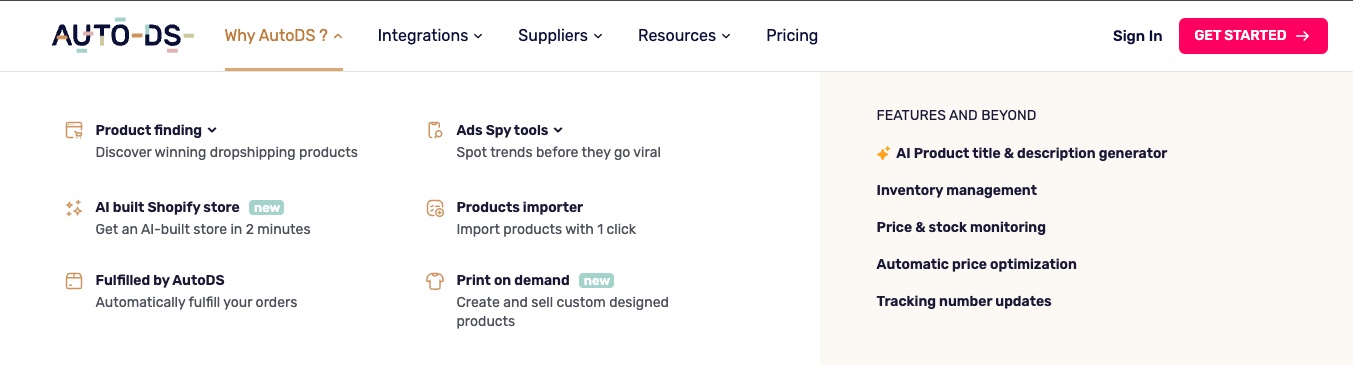Open the Resources dropdown menu
Screen dimensions: 1353x365
[684, 36]
